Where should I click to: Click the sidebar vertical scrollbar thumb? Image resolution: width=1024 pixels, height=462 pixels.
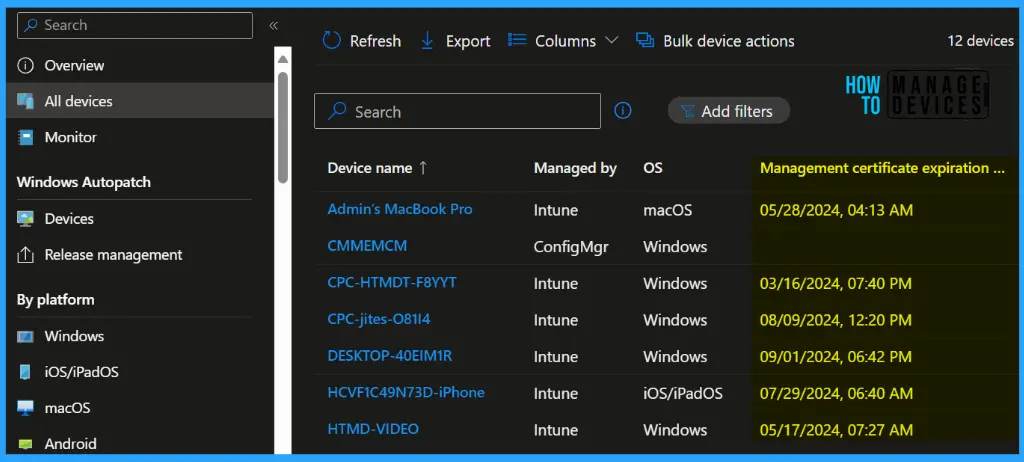(x=283, y=127)
